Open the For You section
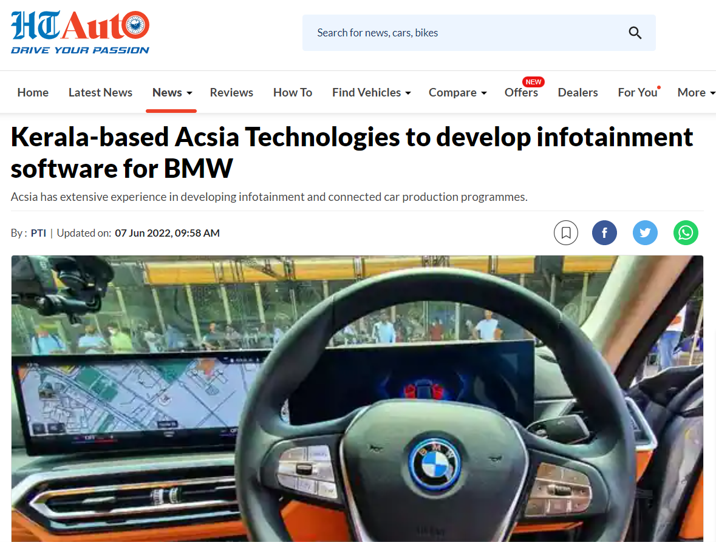716x542 pixels. (x=637, y=93)
